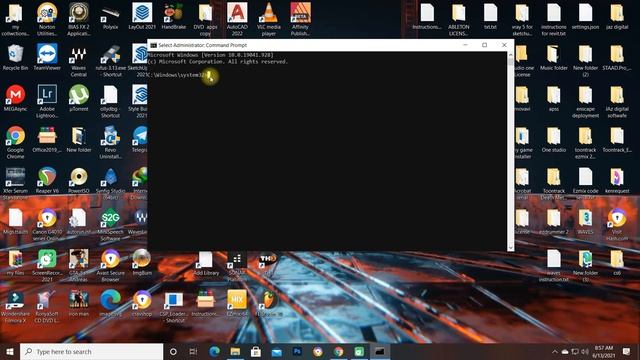Viewport: 640px width, 360px height.
Task: Open Photoshop from taskbar
Action: 297,351
